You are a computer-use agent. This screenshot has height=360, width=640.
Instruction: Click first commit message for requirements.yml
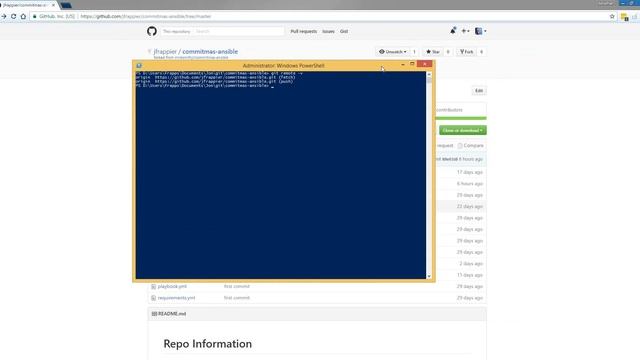tap(237, 298)
